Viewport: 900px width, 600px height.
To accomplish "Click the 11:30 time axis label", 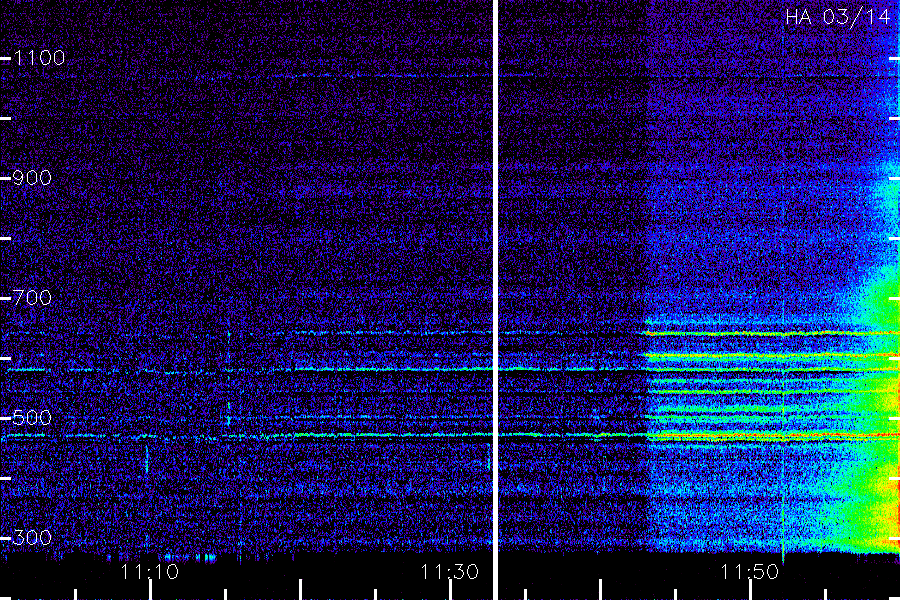I will [449, 572].
